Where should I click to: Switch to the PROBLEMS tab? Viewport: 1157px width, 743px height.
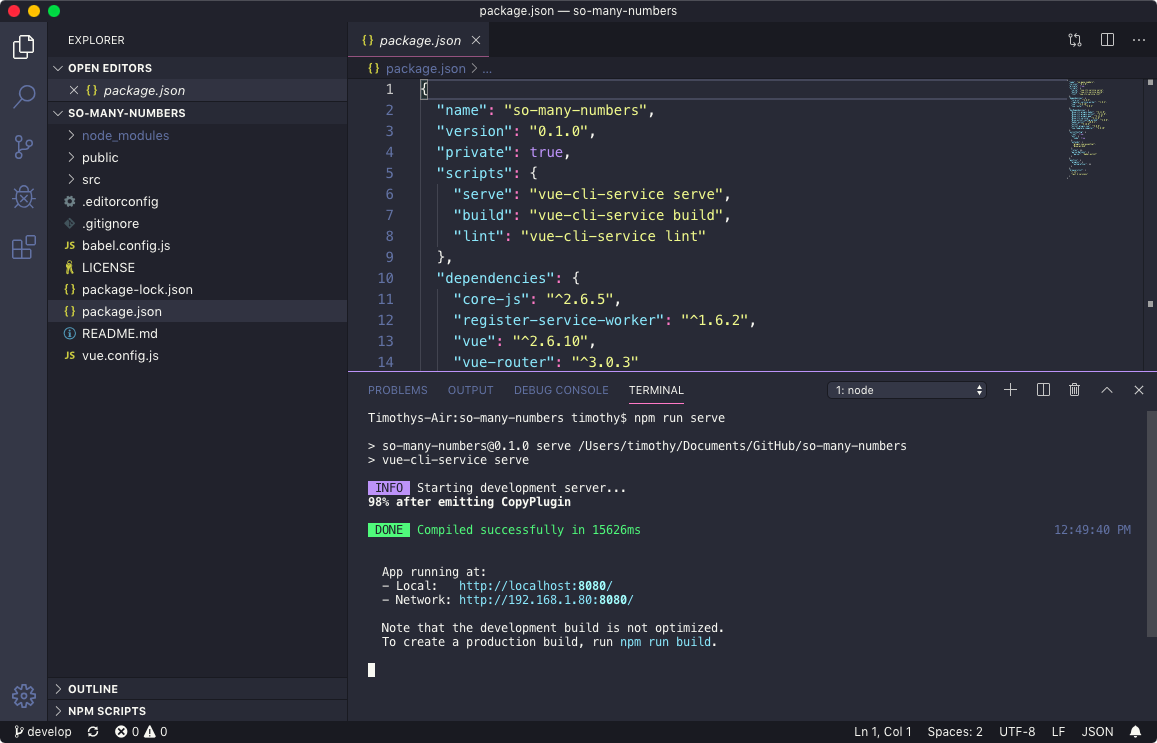[397, 390]
